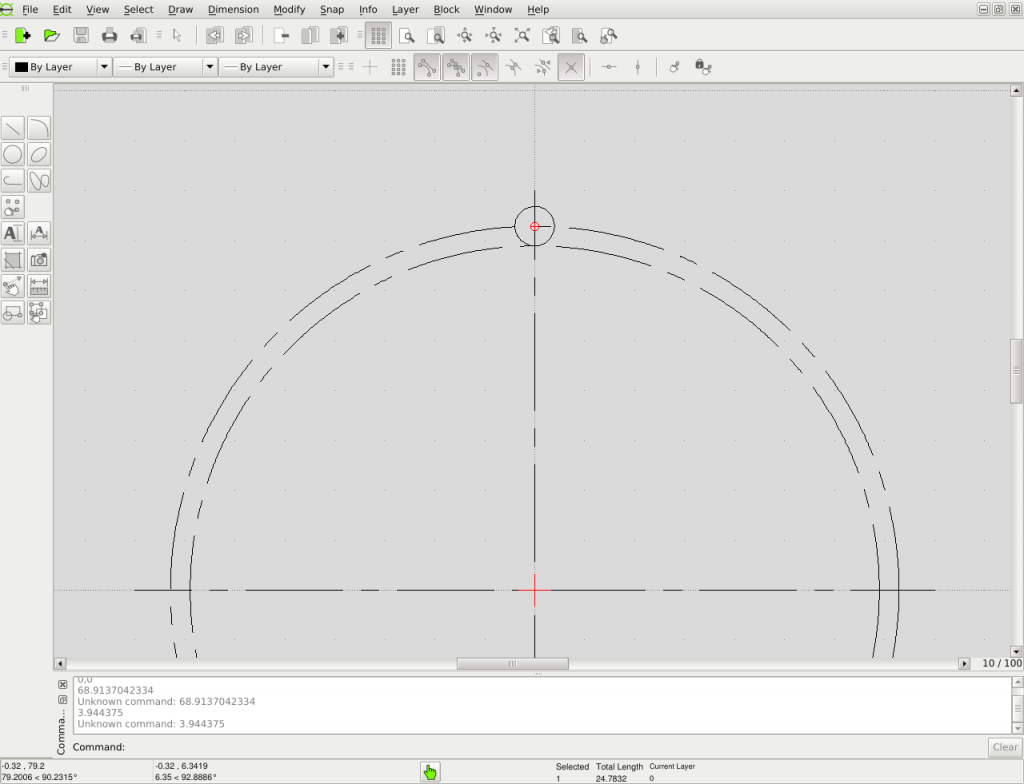Open the color By Layer dropdown

click(60, 67)
